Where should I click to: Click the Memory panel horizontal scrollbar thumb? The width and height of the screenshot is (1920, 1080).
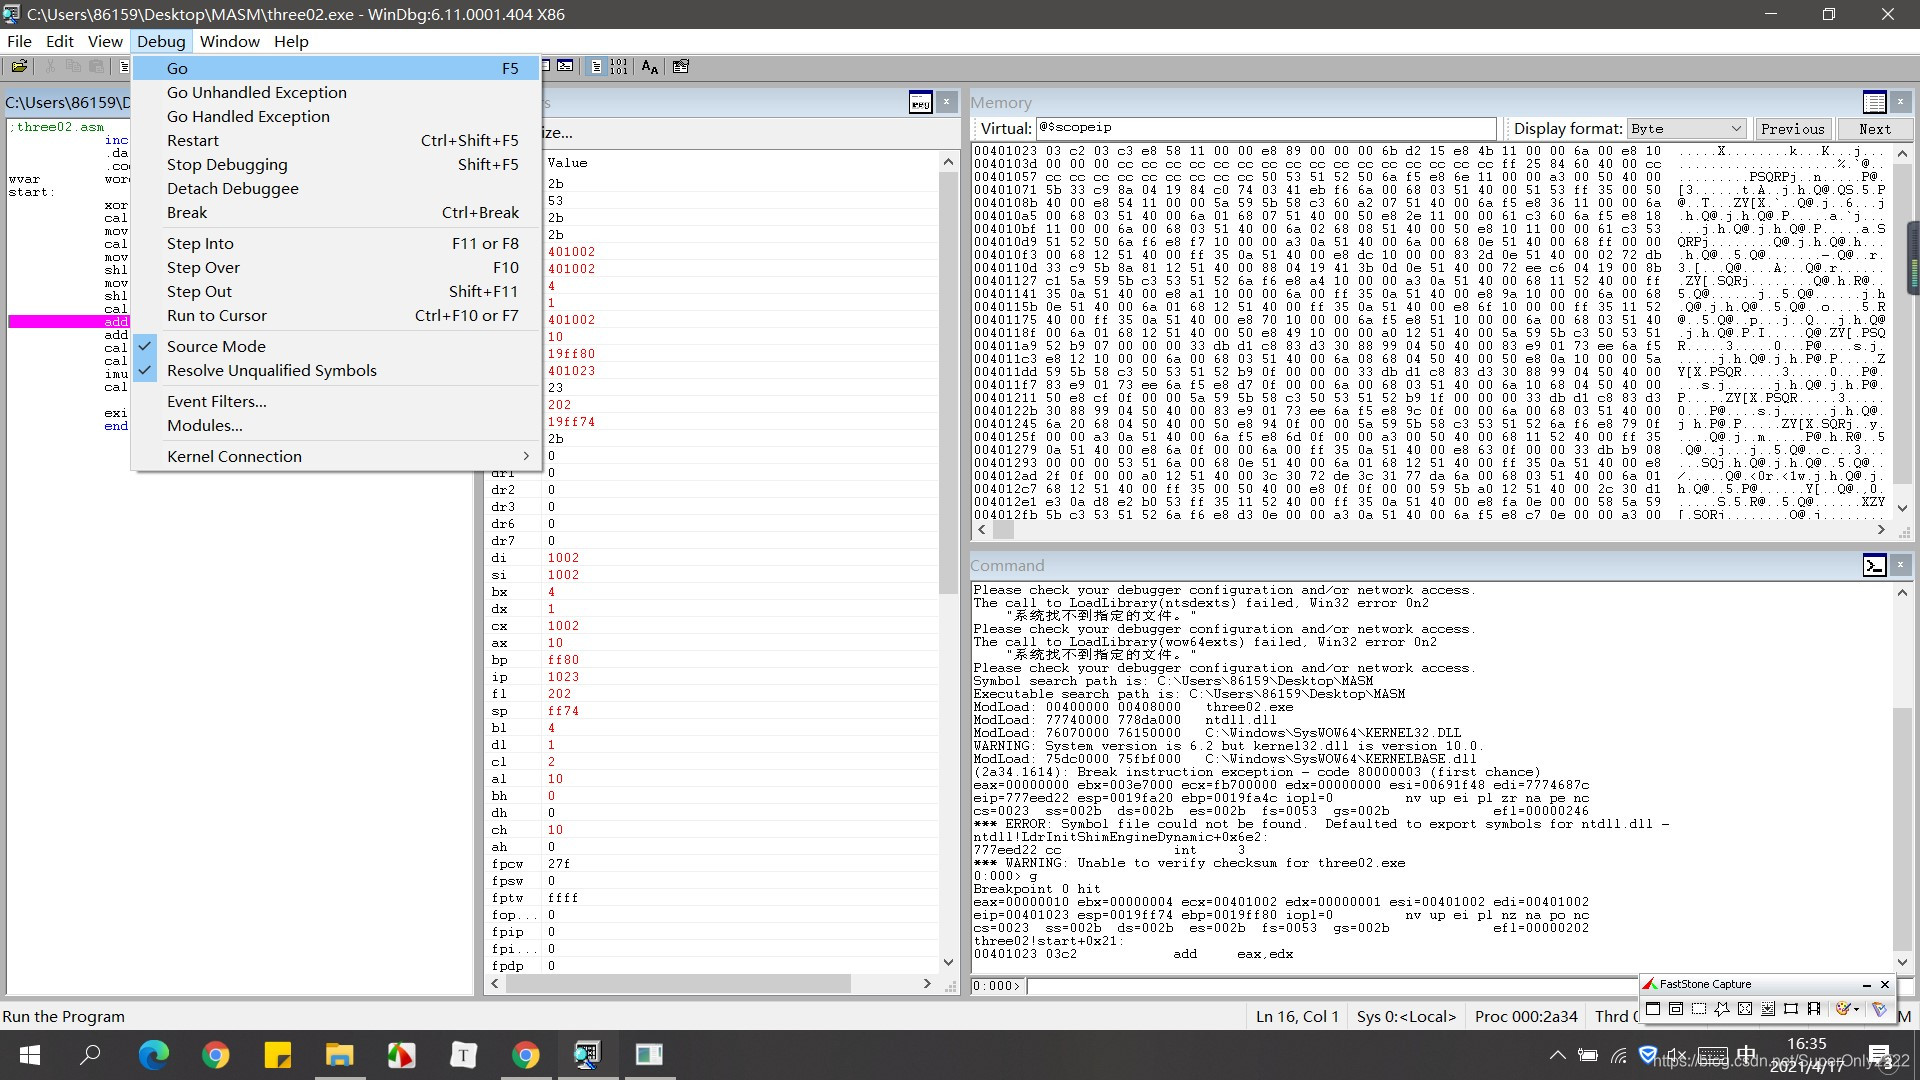click(1002, 530)
